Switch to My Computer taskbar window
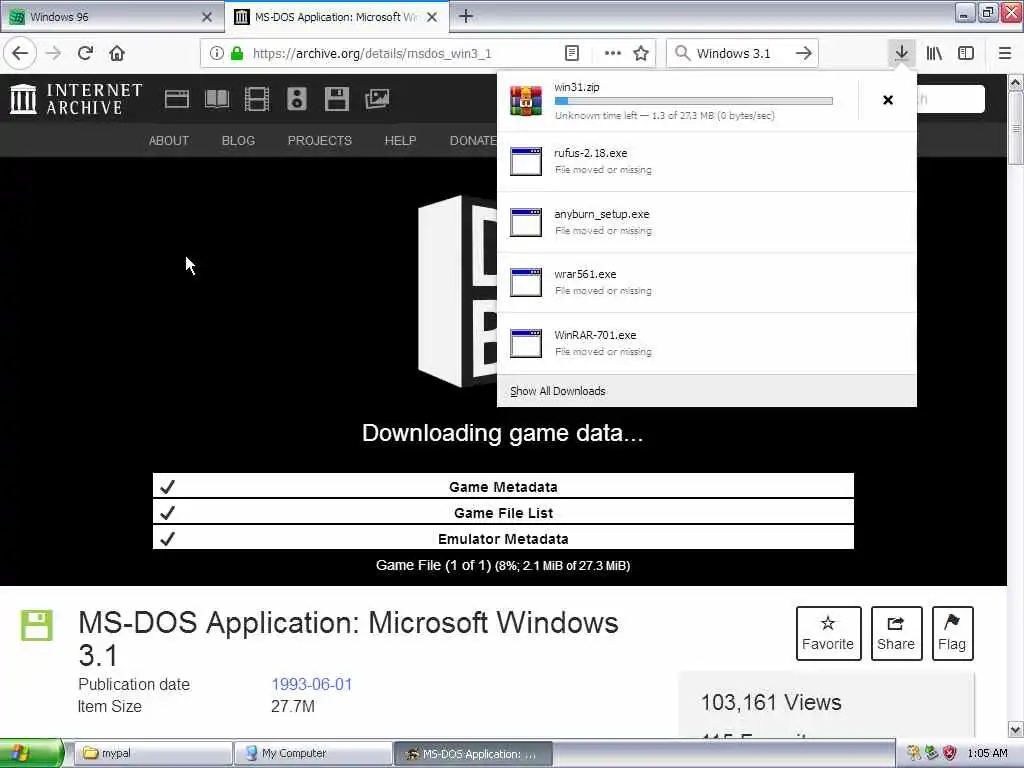The width and height of the screenshot is (1024, 768). [x=313, y=753]
